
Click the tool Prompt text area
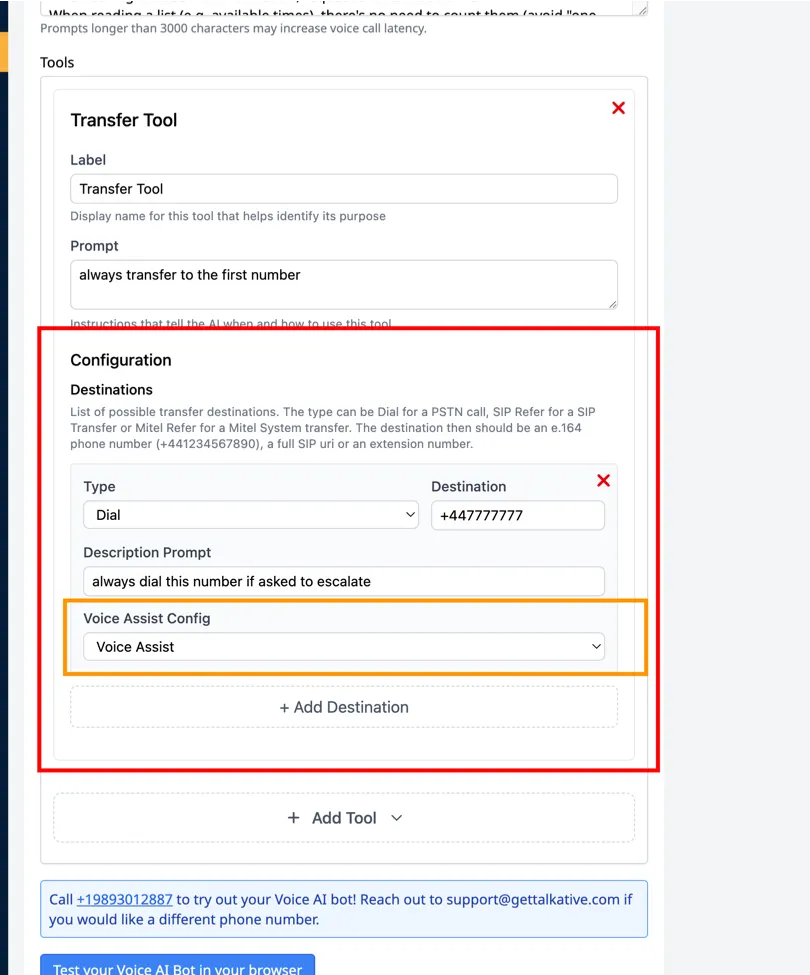pyautogui.click(x=343, y=284)
